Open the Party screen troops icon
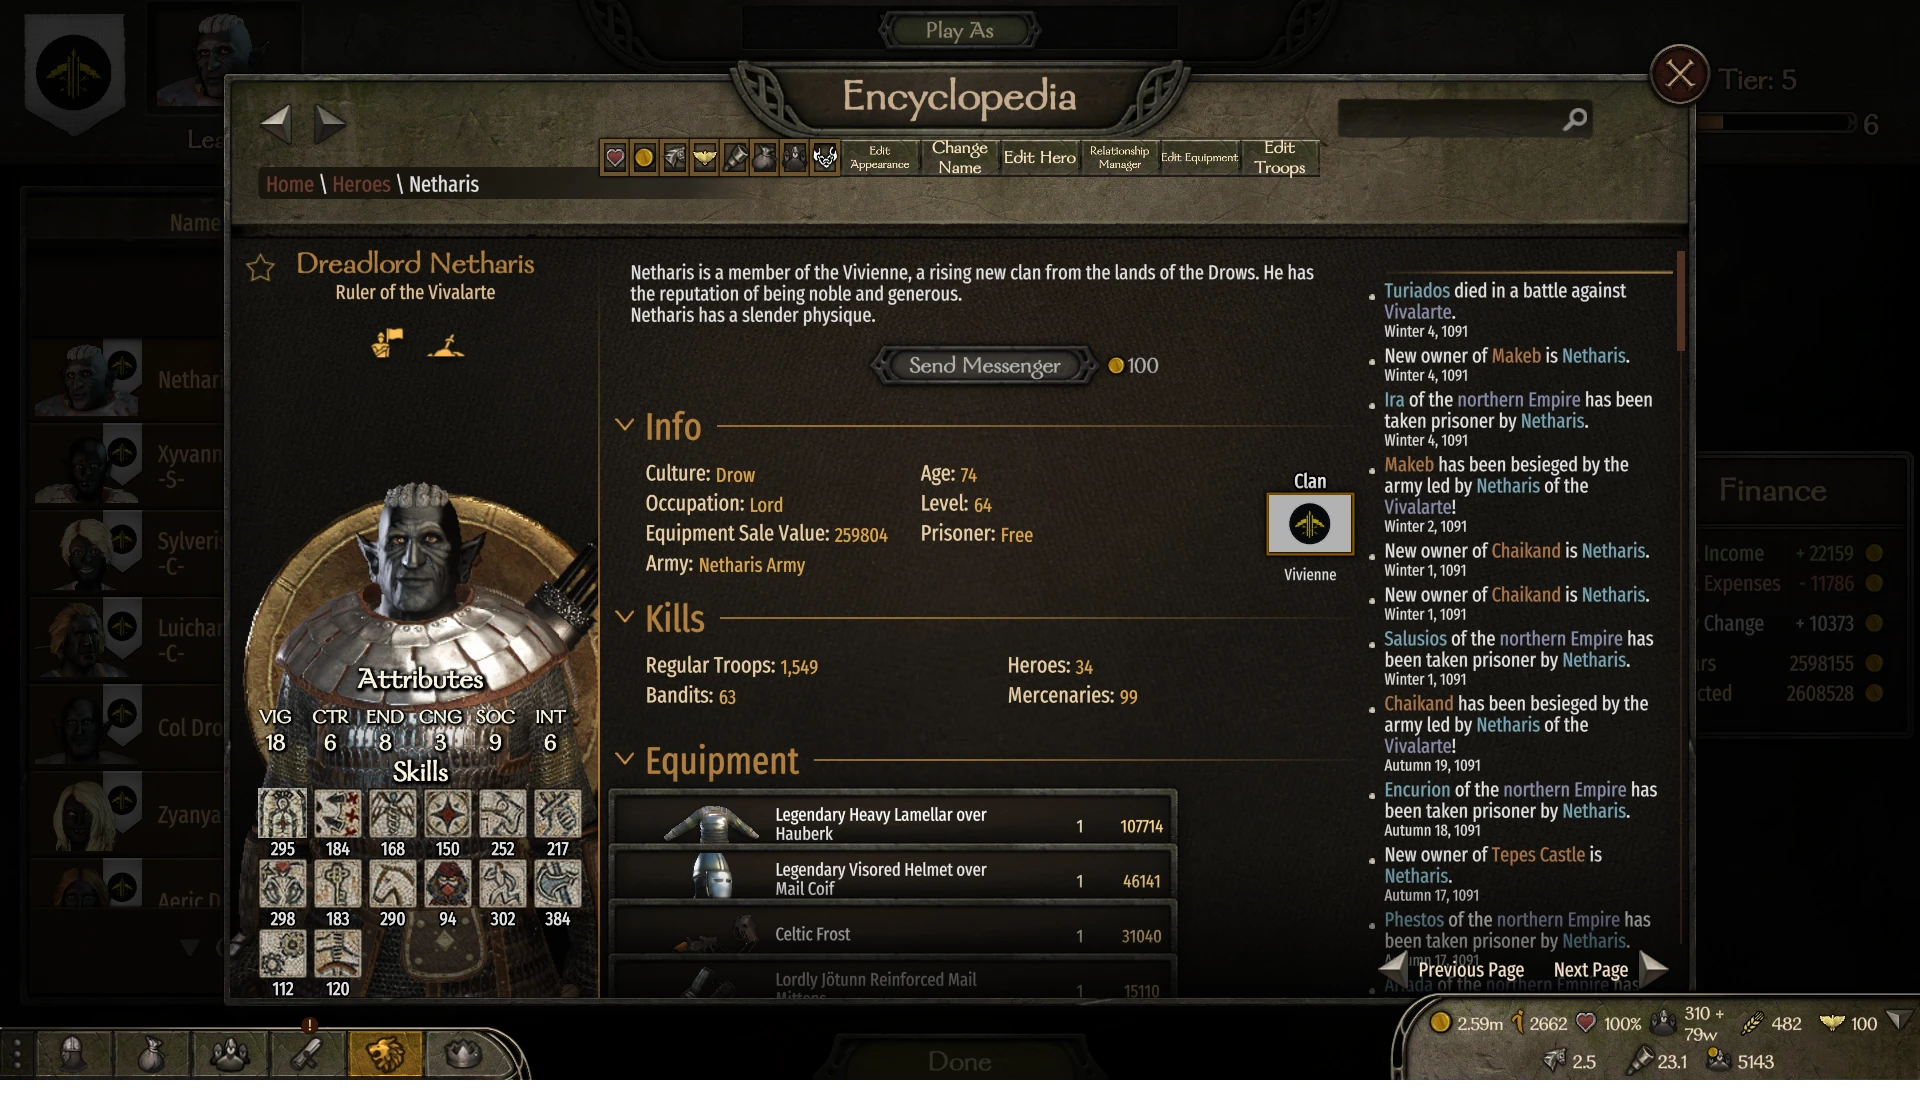 tap(229, 1054)
